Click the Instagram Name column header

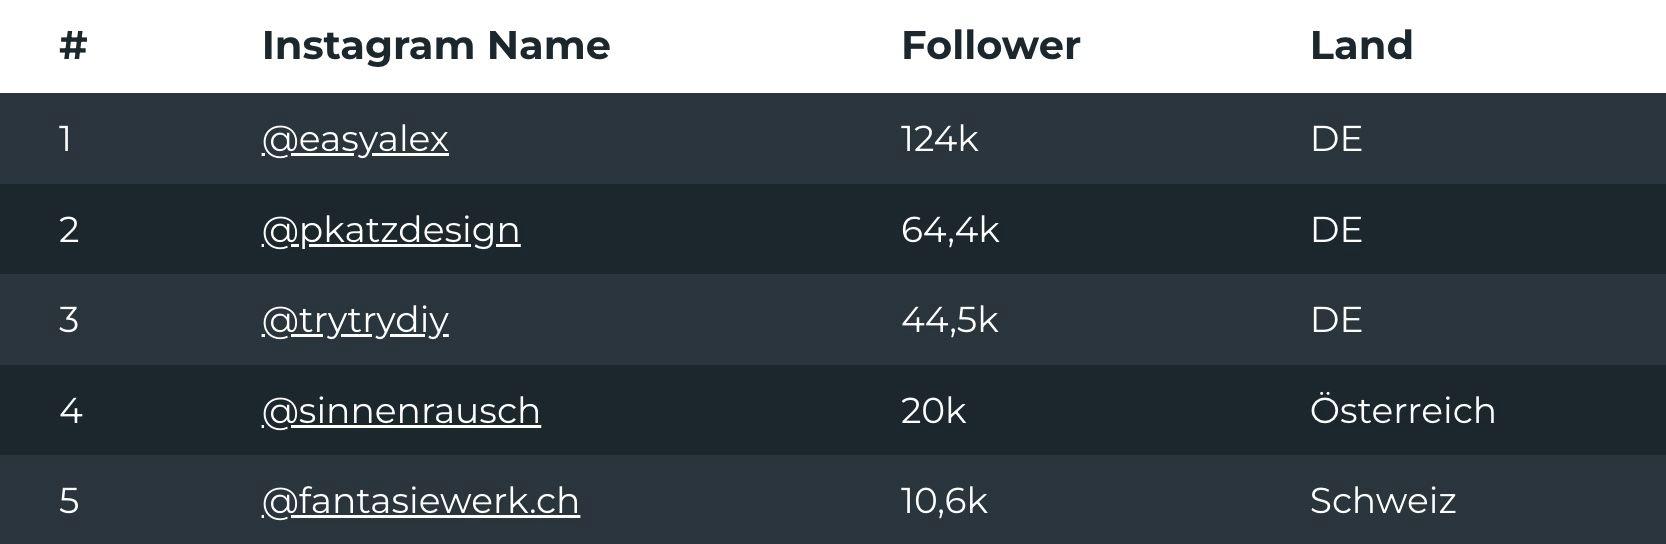pyautogui.click(x=436, y=46)
